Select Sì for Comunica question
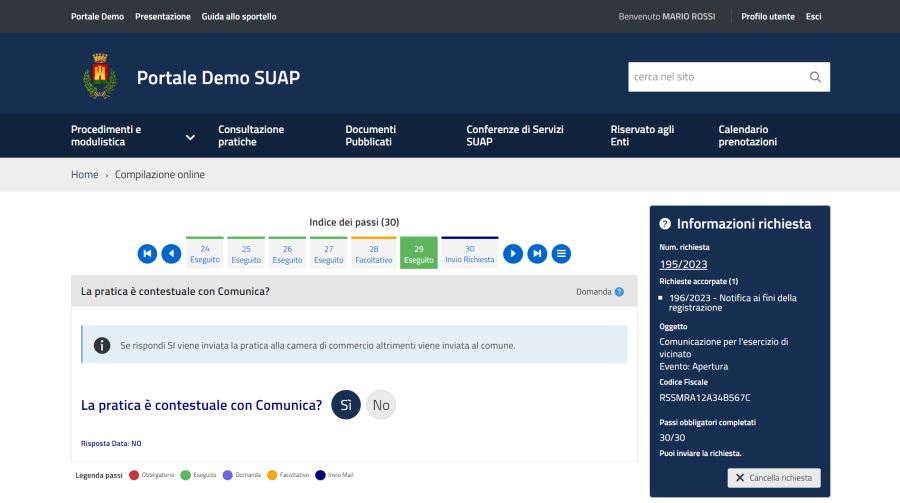Viewport: 900px width, 503px height. 346,405
